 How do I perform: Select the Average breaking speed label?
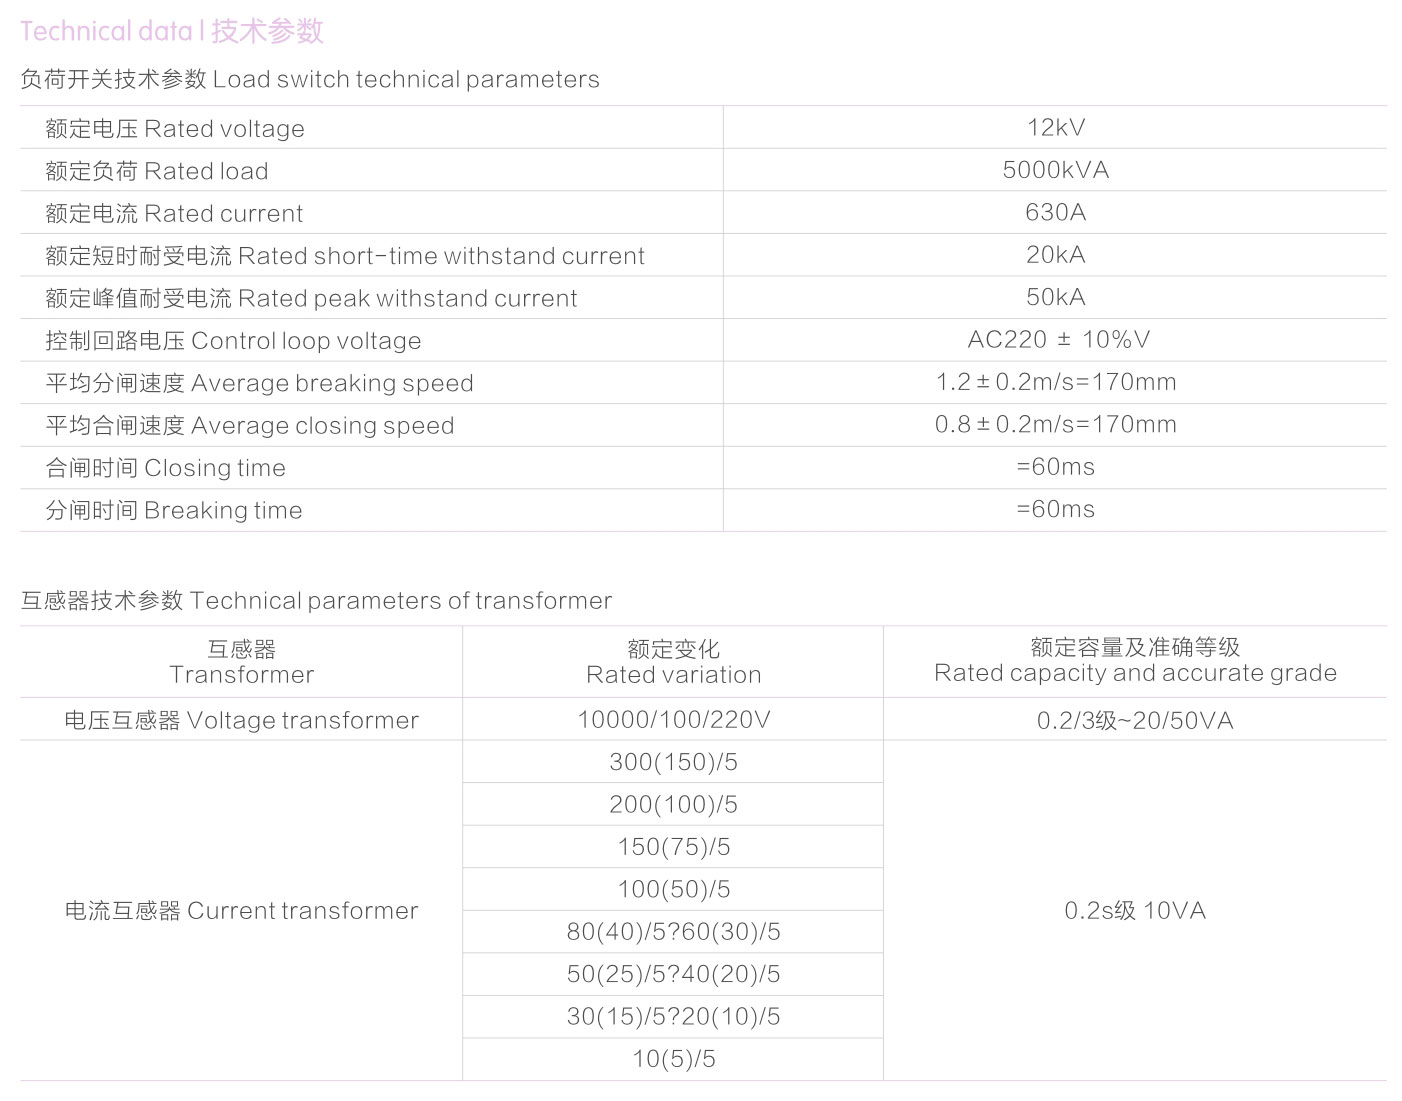259,384
